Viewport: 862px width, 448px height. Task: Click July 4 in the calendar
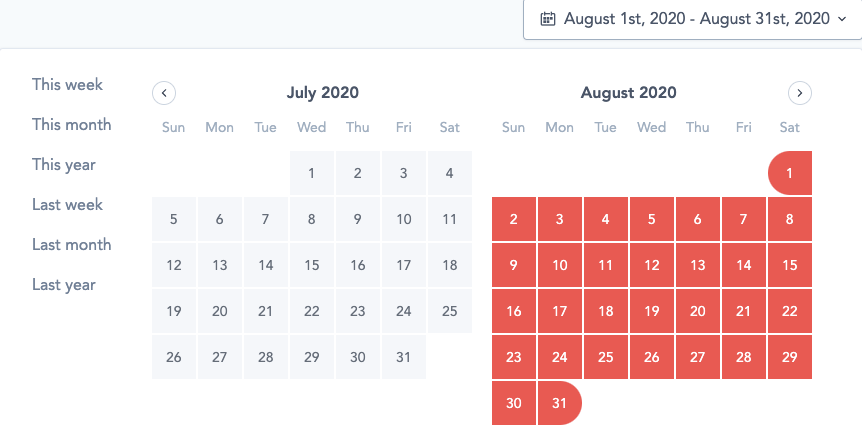pyautogui.click(x=450, y=173)
